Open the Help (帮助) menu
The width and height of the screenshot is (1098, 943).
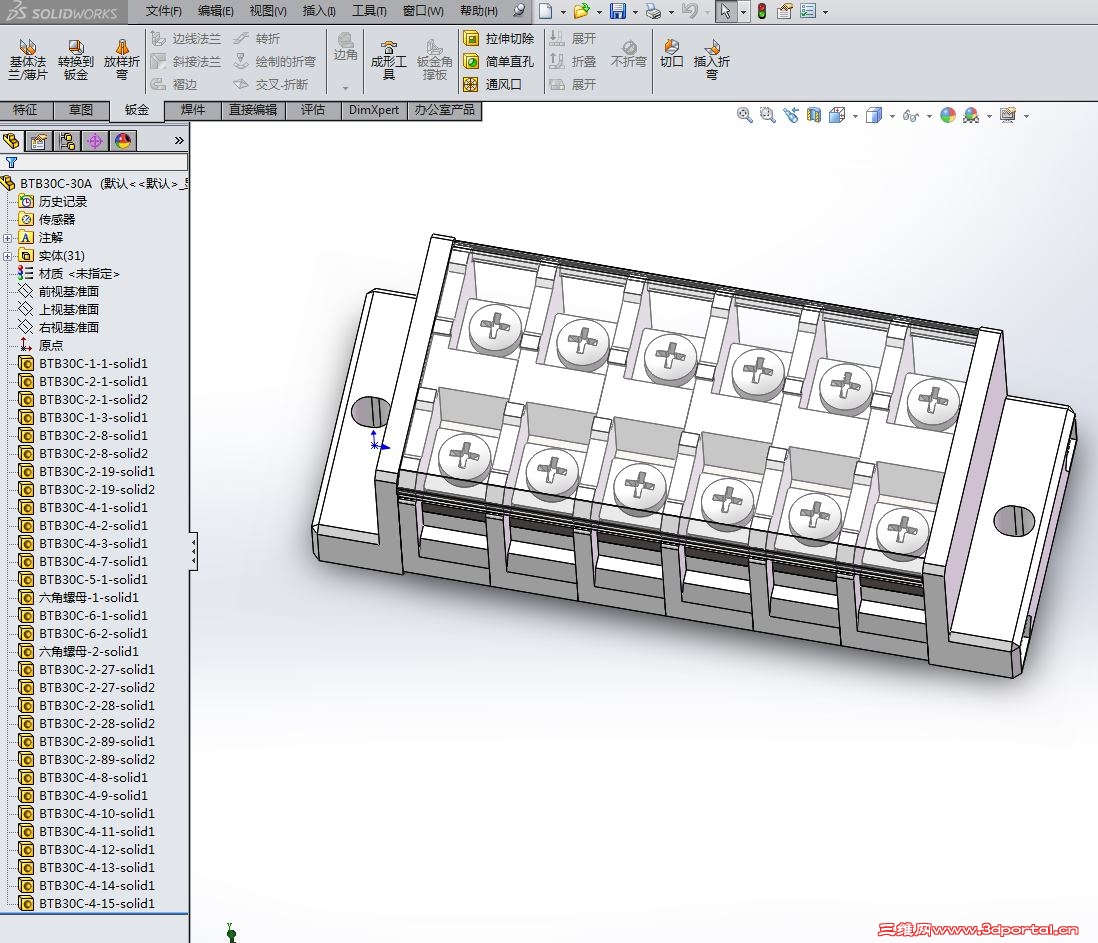pos(479,11)
